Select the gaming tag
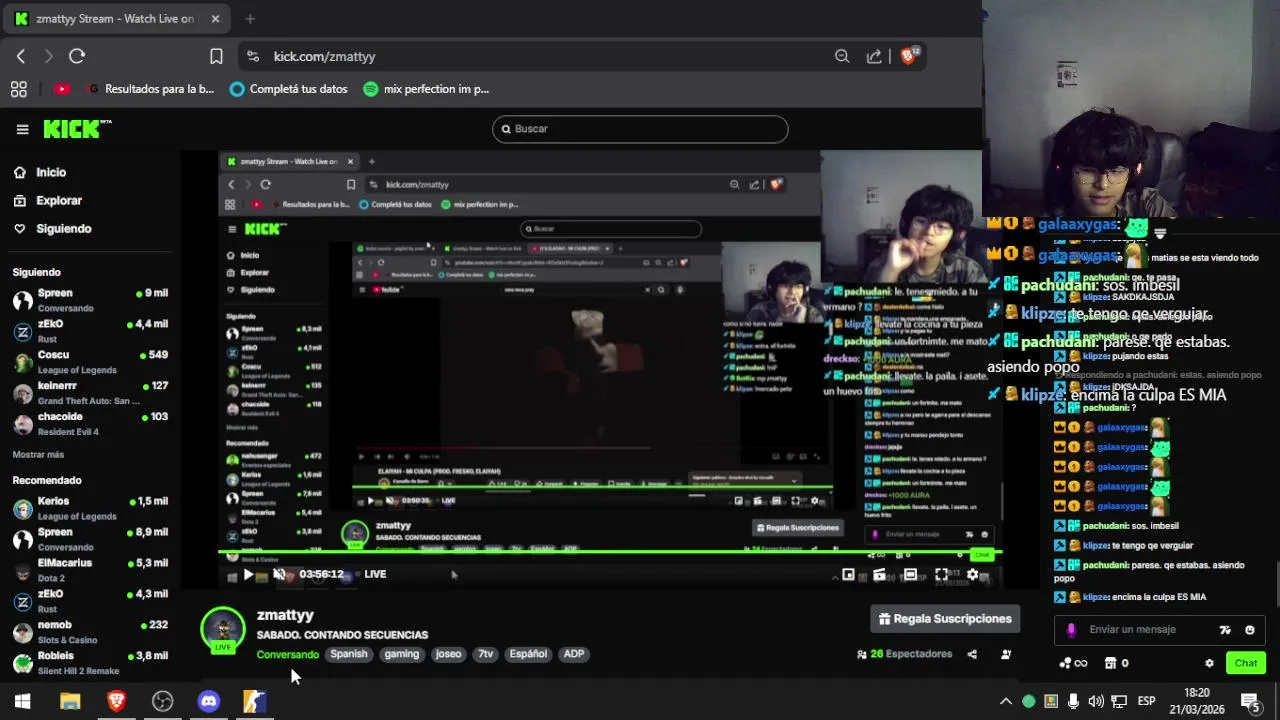The width and height of the screenshot is (1280, 720). (402, 654)
